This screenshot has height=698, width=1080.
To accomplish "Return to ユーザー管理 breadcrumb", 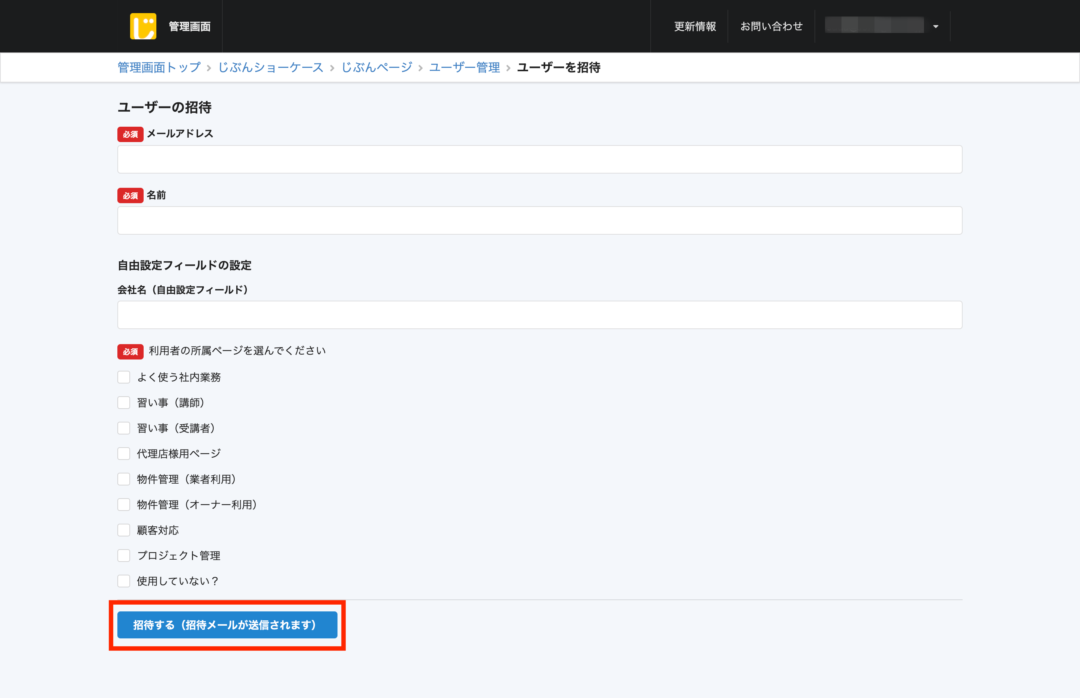I will point(464,67).
